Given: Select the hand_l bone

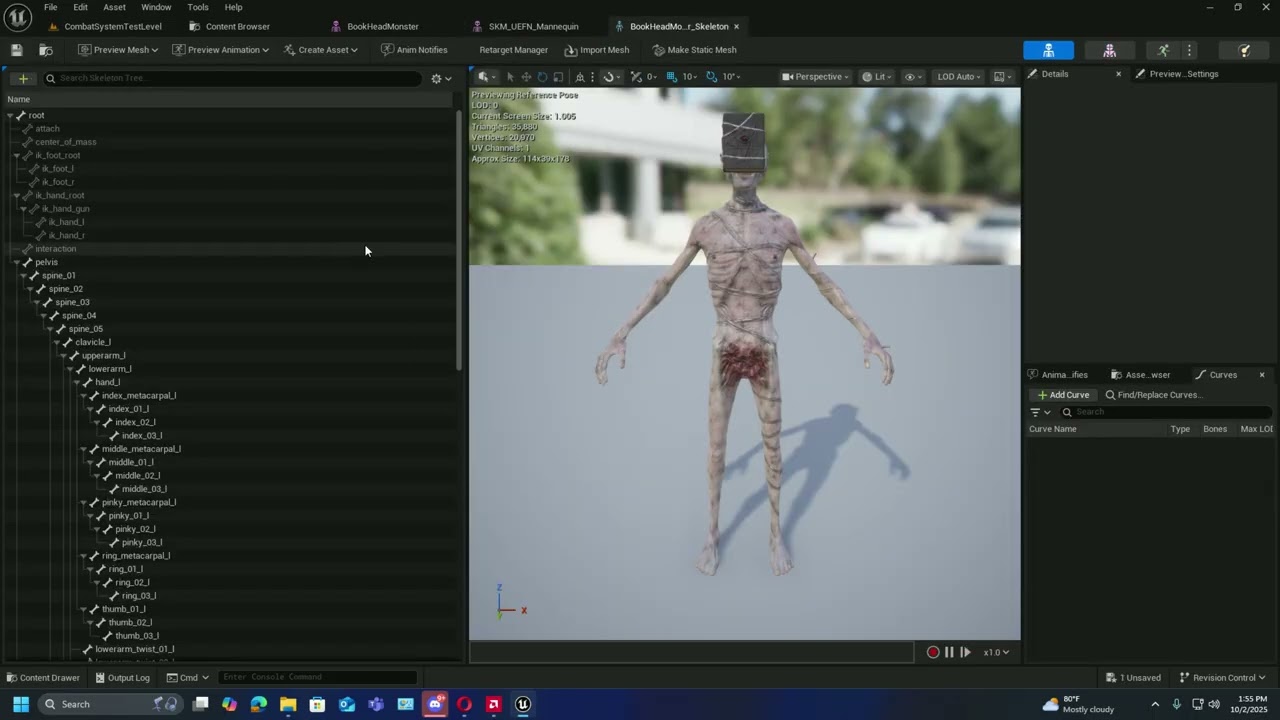Looking at the screenshot, I should tap(107, 382).
